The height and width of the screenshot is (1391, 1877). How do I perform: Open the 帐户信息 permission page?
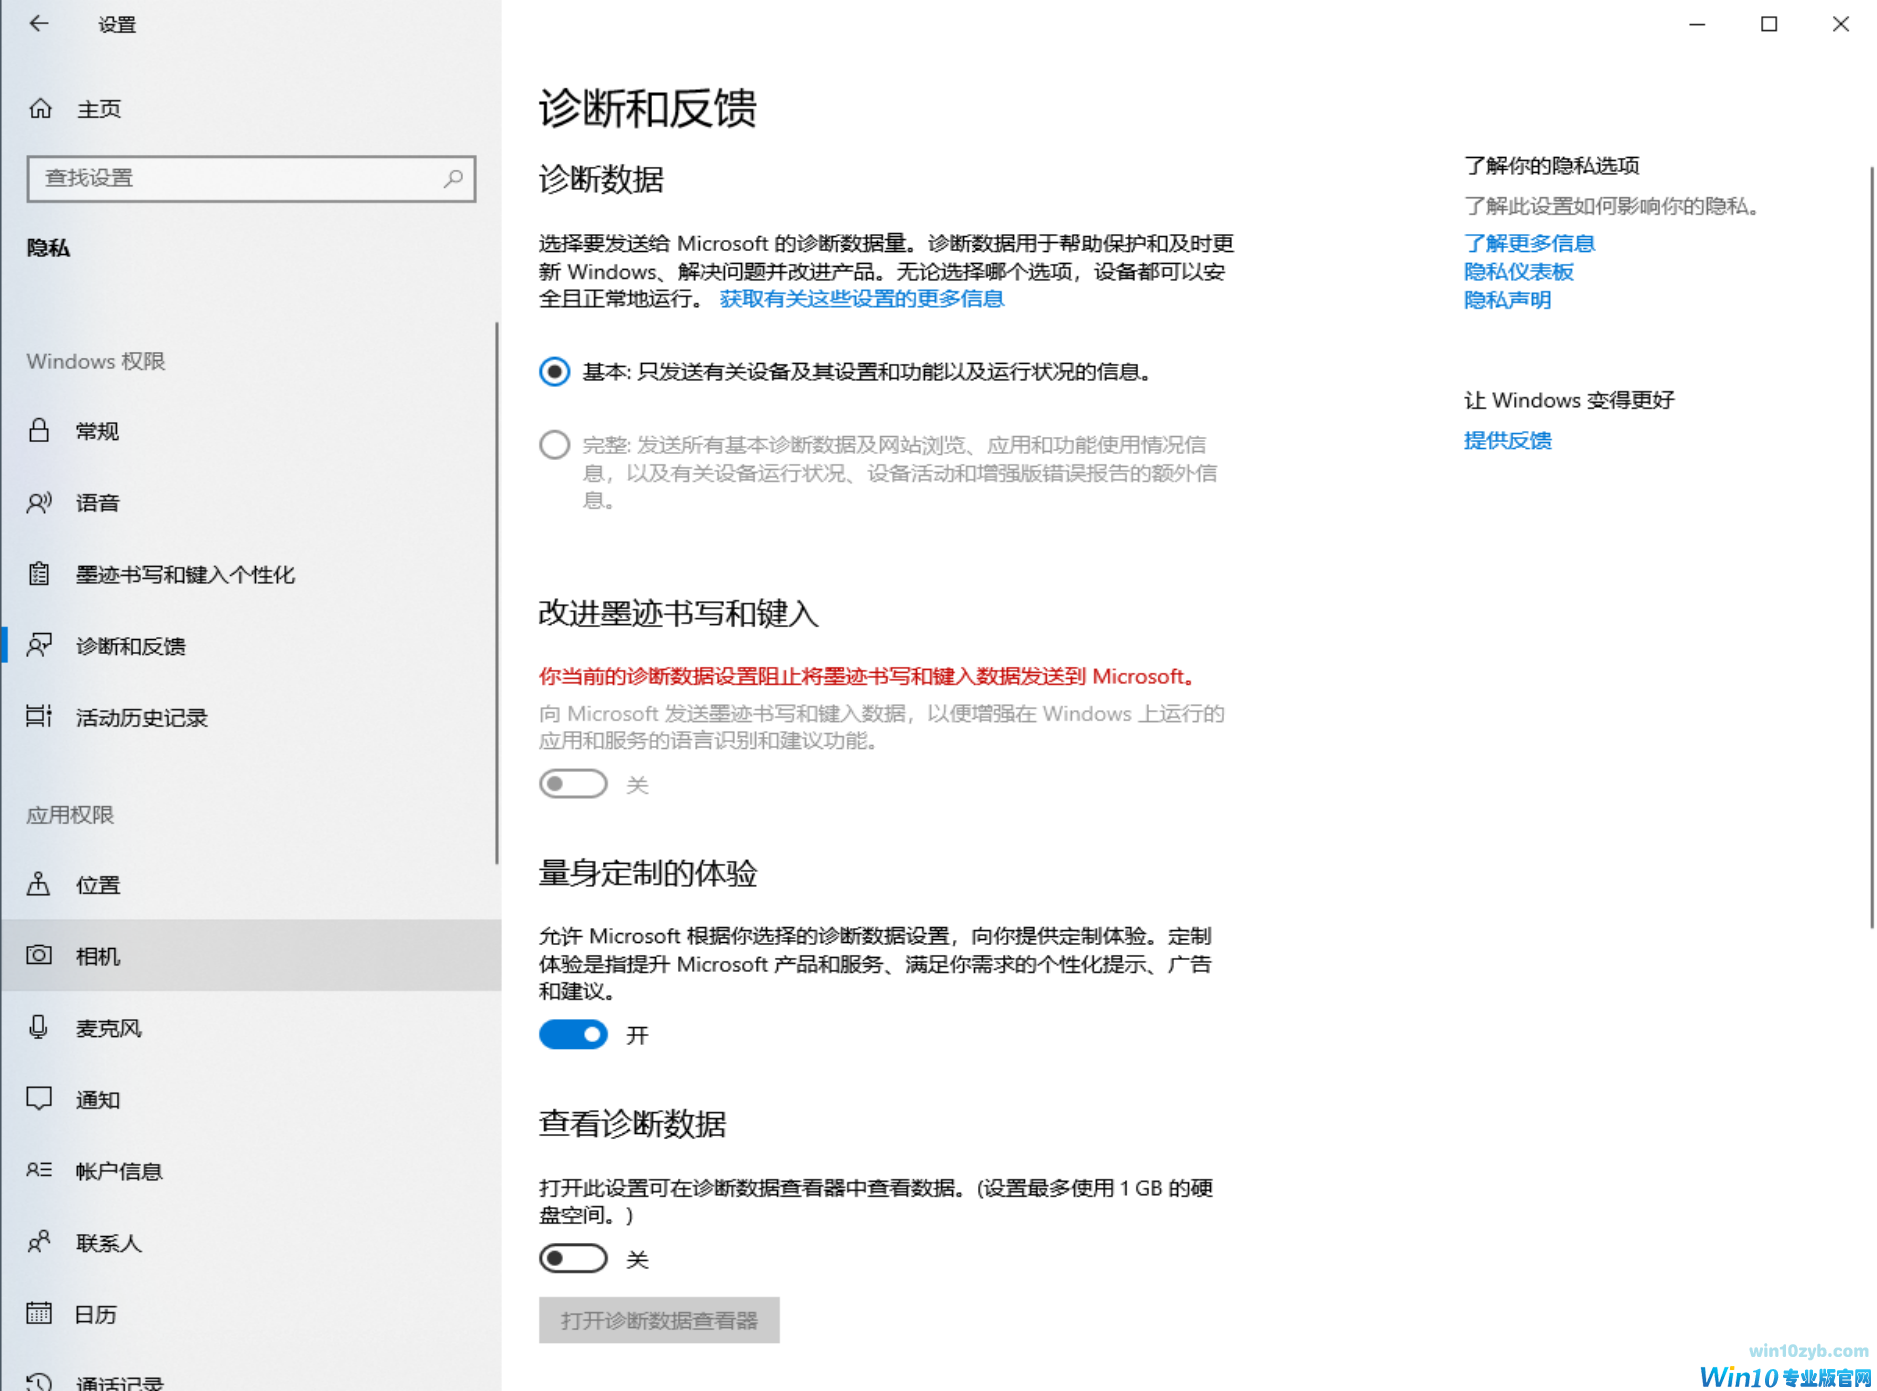pos(119,1170)
